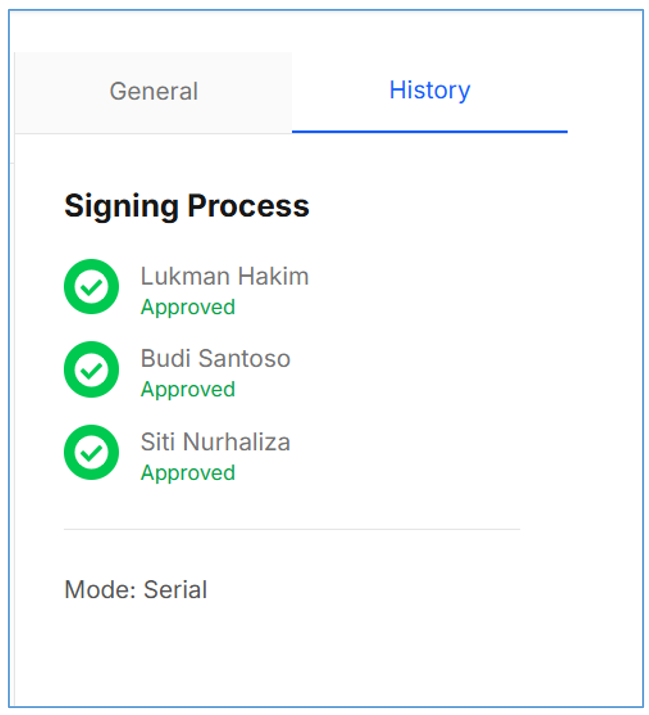Image resolution: width=649 pixels, height=715 pixels.
Task: Click the green checkmark beside Lukman Hakim
Action: click(x=91, y=287)
